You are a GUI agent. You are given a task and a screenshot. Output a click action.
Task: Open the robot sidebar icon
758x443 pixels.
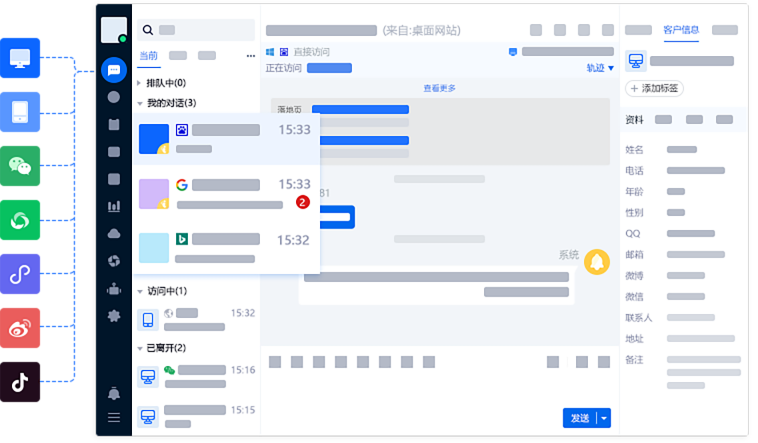pyautogui.click(x=114, y=289)
